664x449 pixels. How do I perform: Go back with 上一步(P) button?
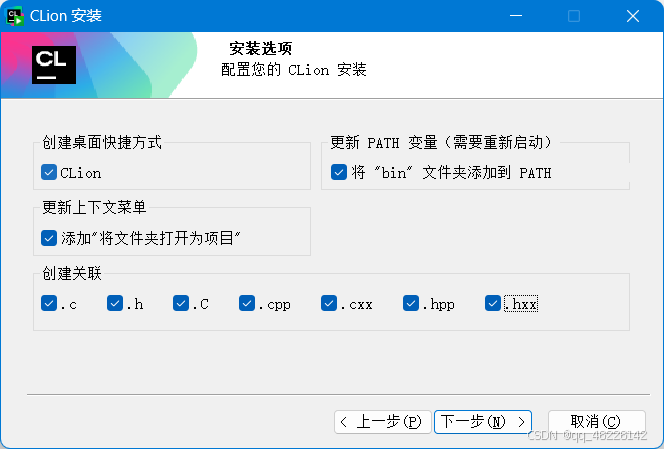coord(383,422)
